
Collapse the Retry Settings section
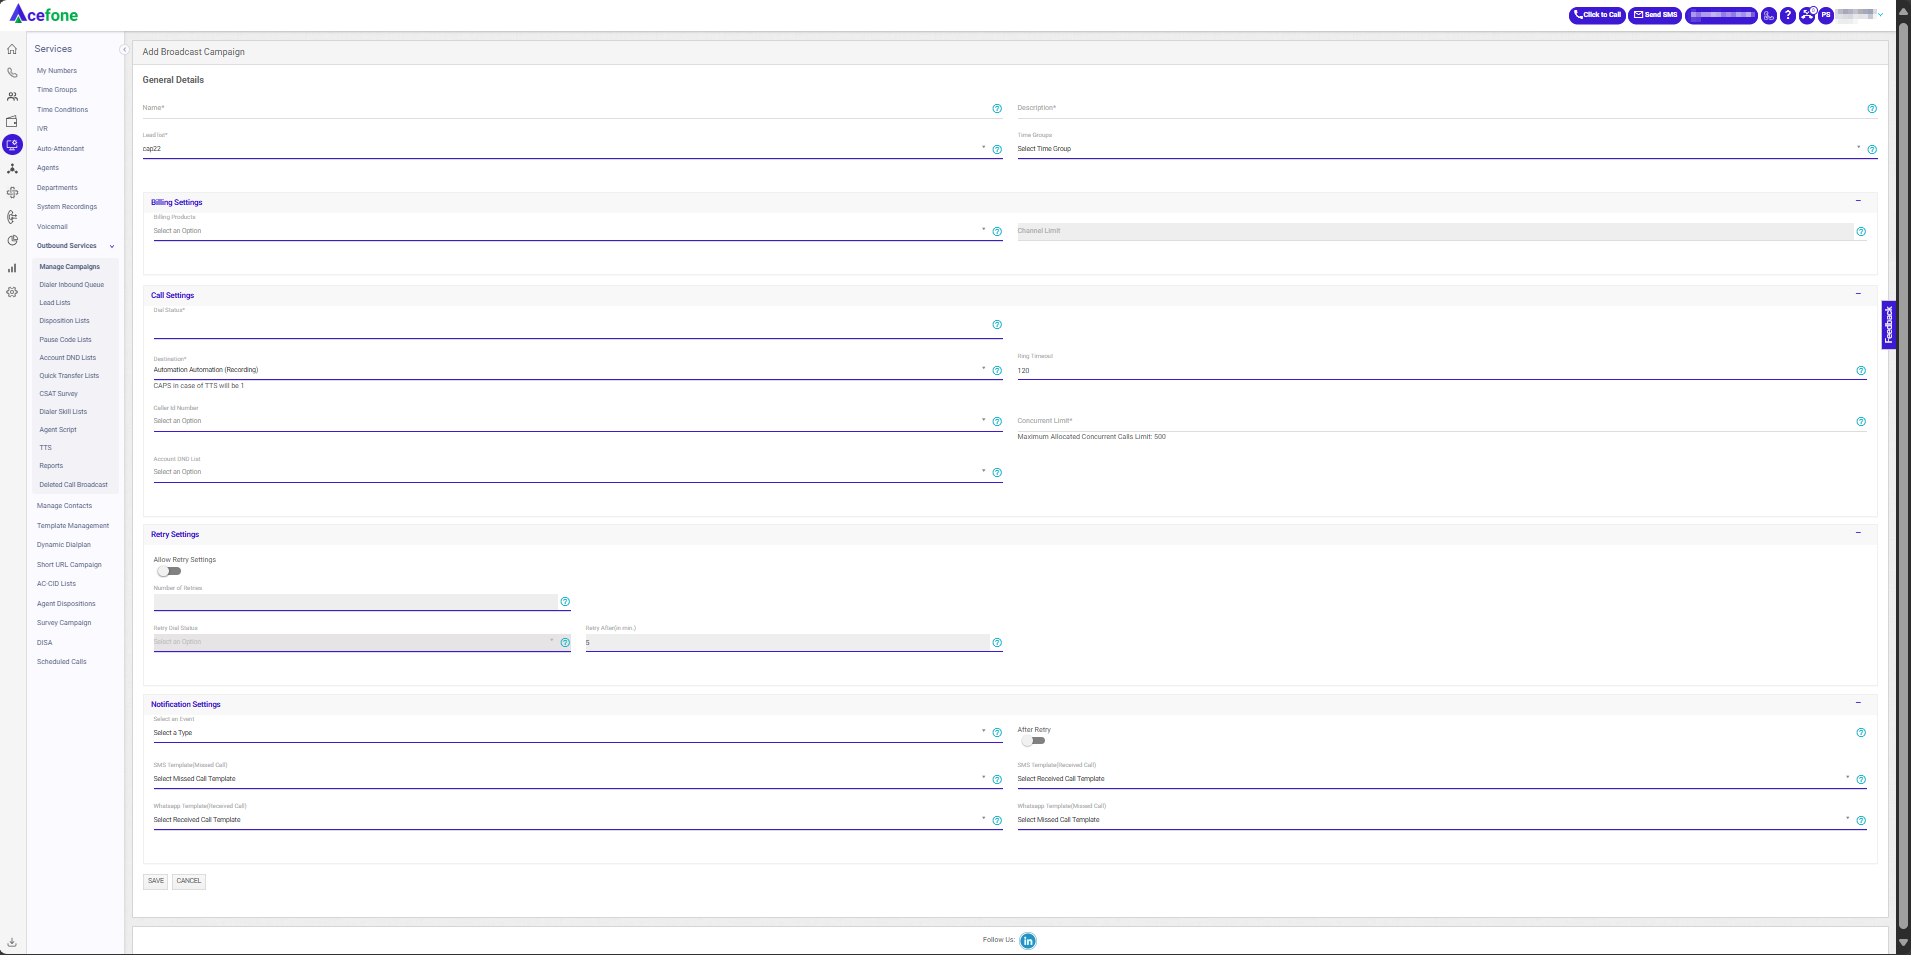[1858, 533]
